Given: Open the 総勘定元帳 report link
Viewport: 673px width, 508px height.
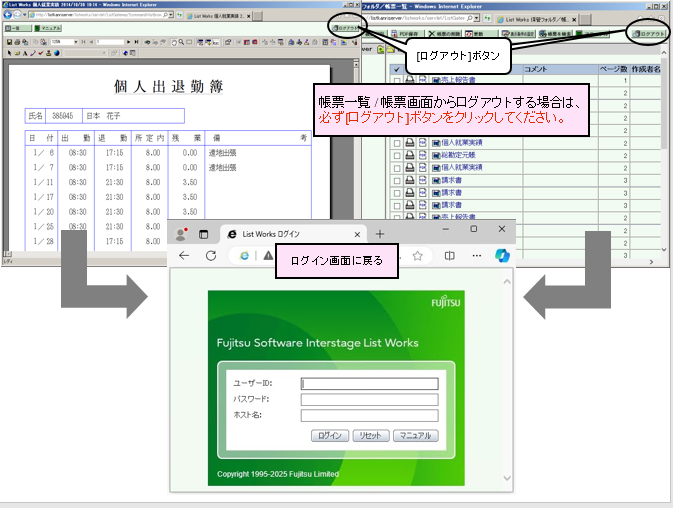Looking at the screenshot, I should pos(458,155).
